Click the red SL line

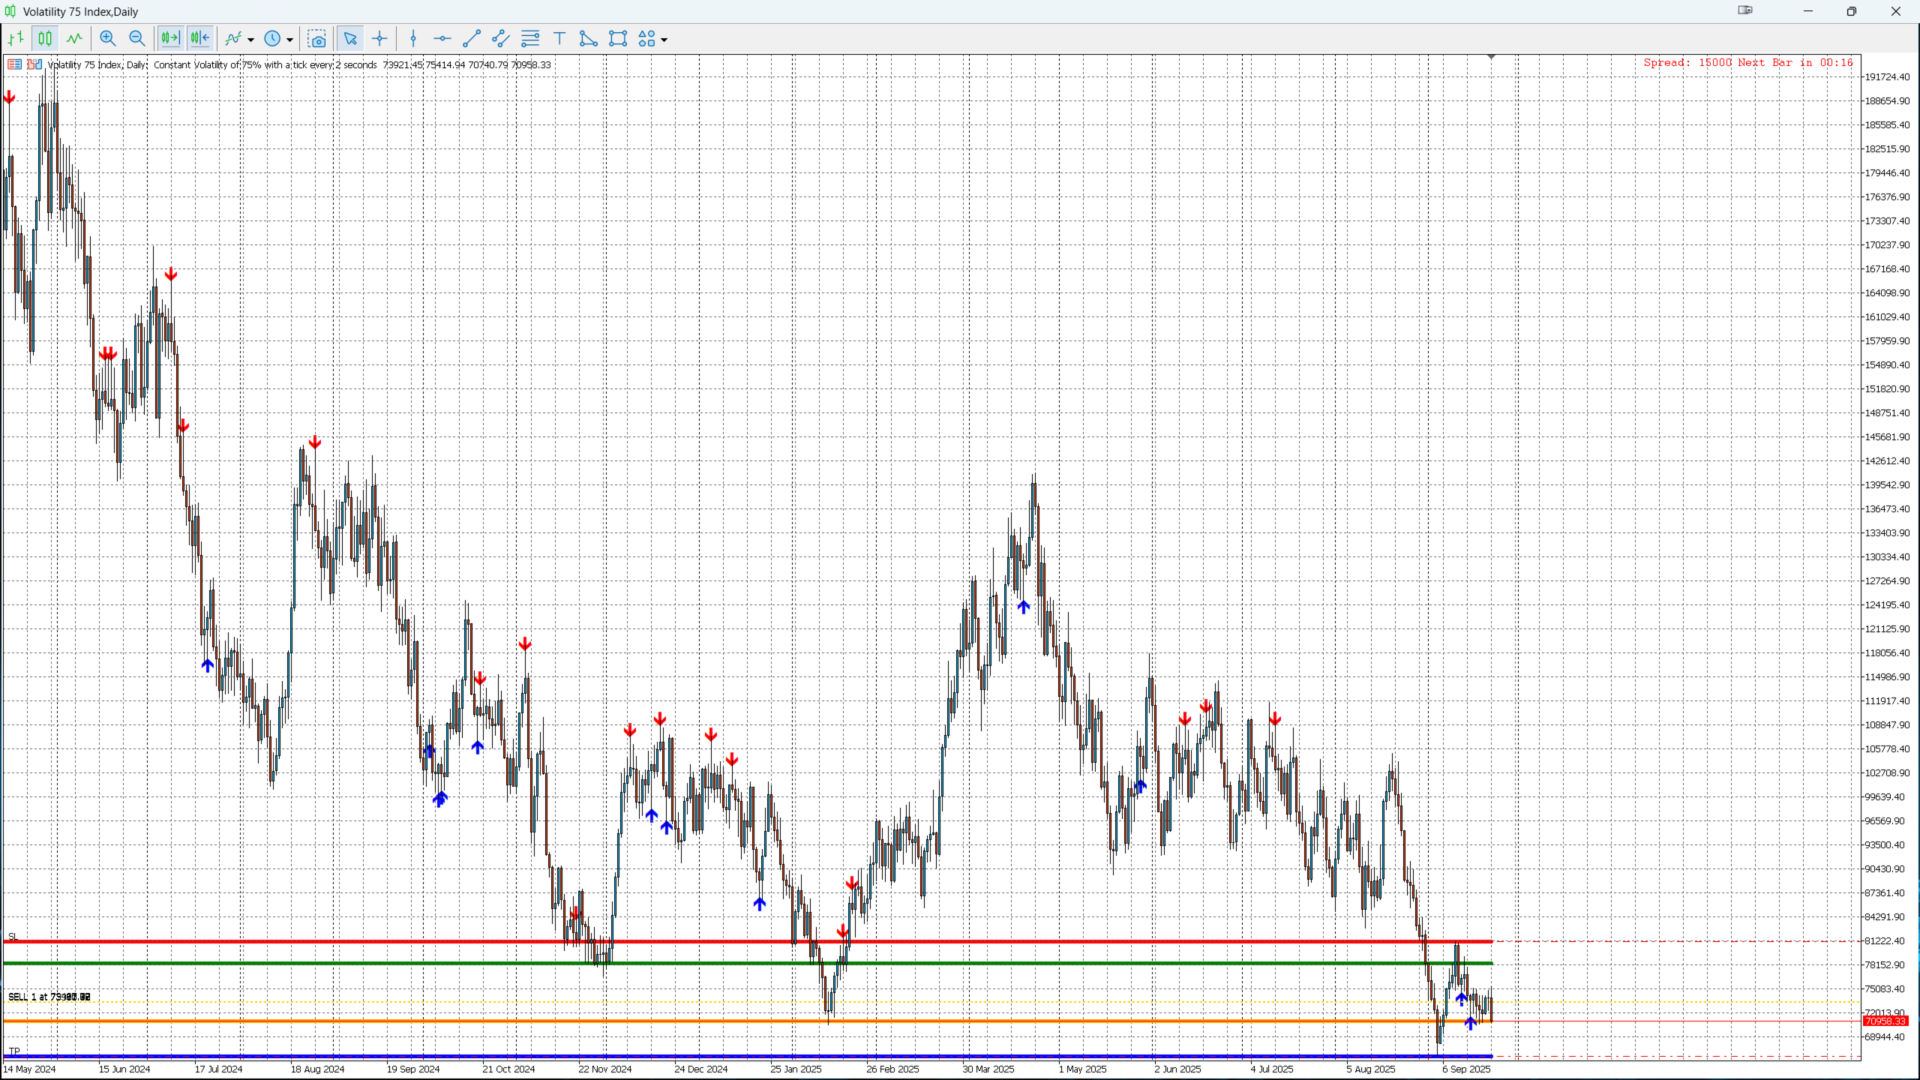pos(700,941)
